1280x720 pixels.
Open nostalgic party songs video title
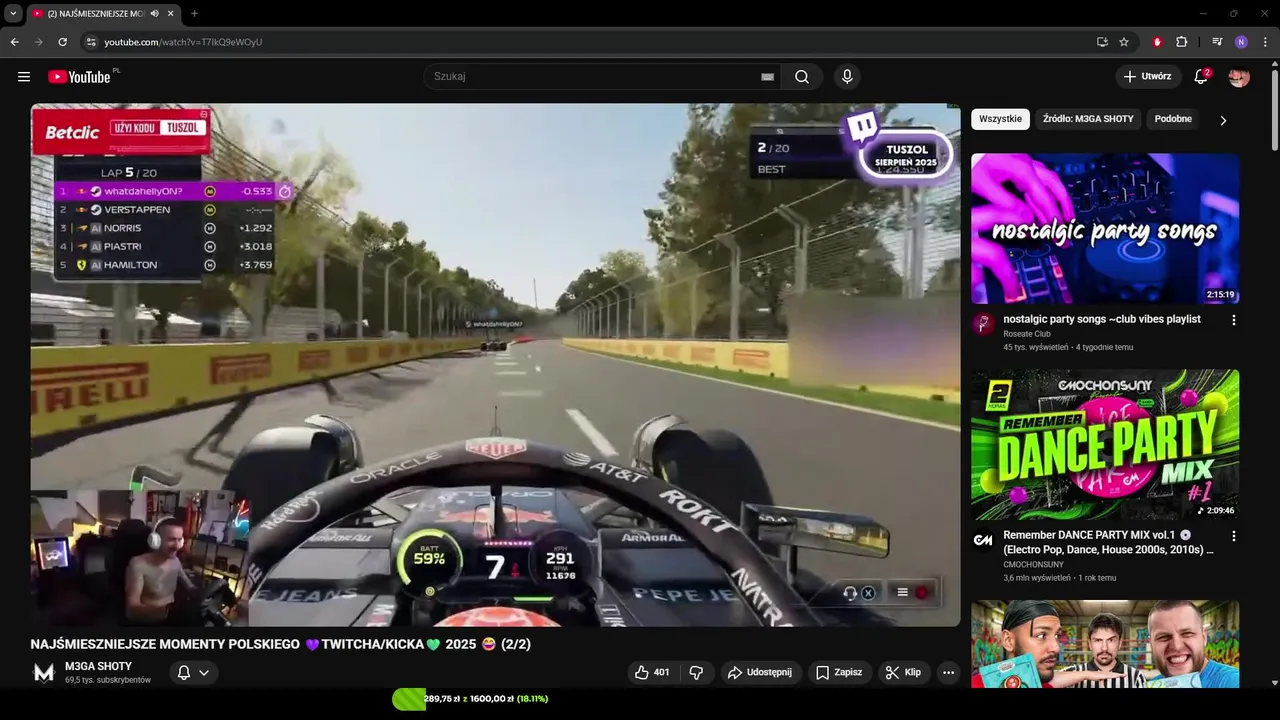point(1102,319)
